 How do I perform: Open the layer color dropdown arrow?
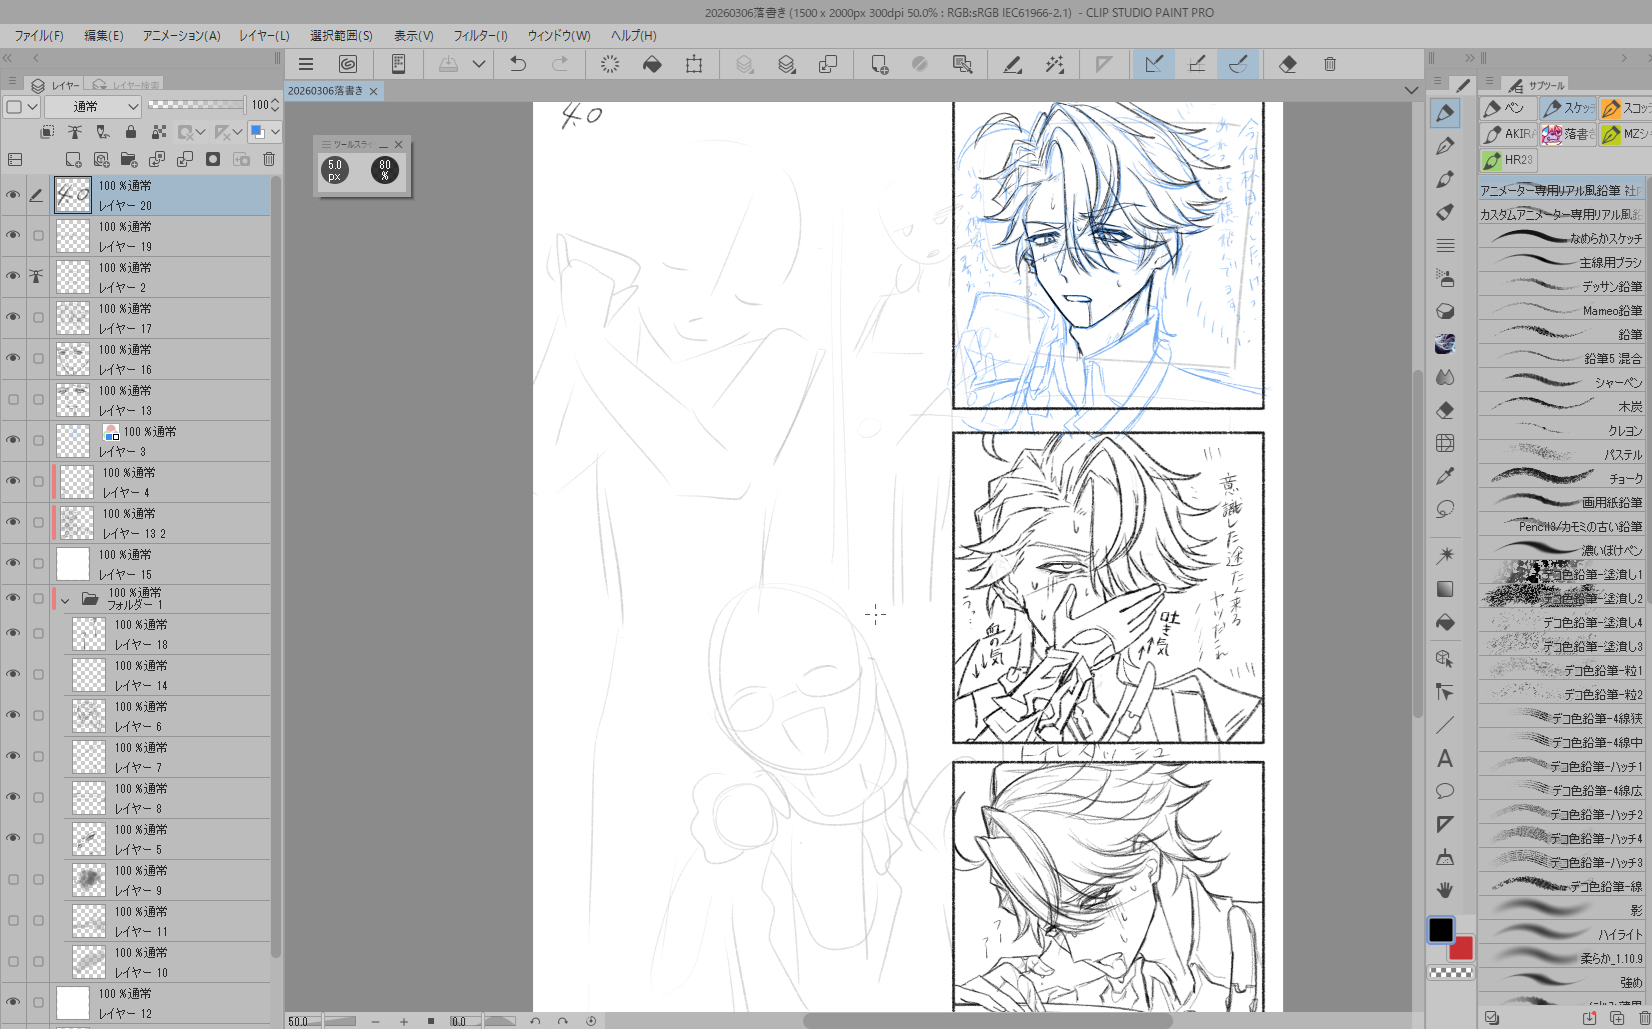pyautogui.click(x=275, y=132)
